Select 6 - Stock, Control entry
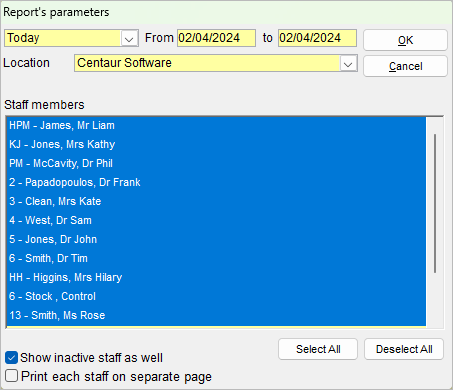The image size is (453, 390). [216, 297]
